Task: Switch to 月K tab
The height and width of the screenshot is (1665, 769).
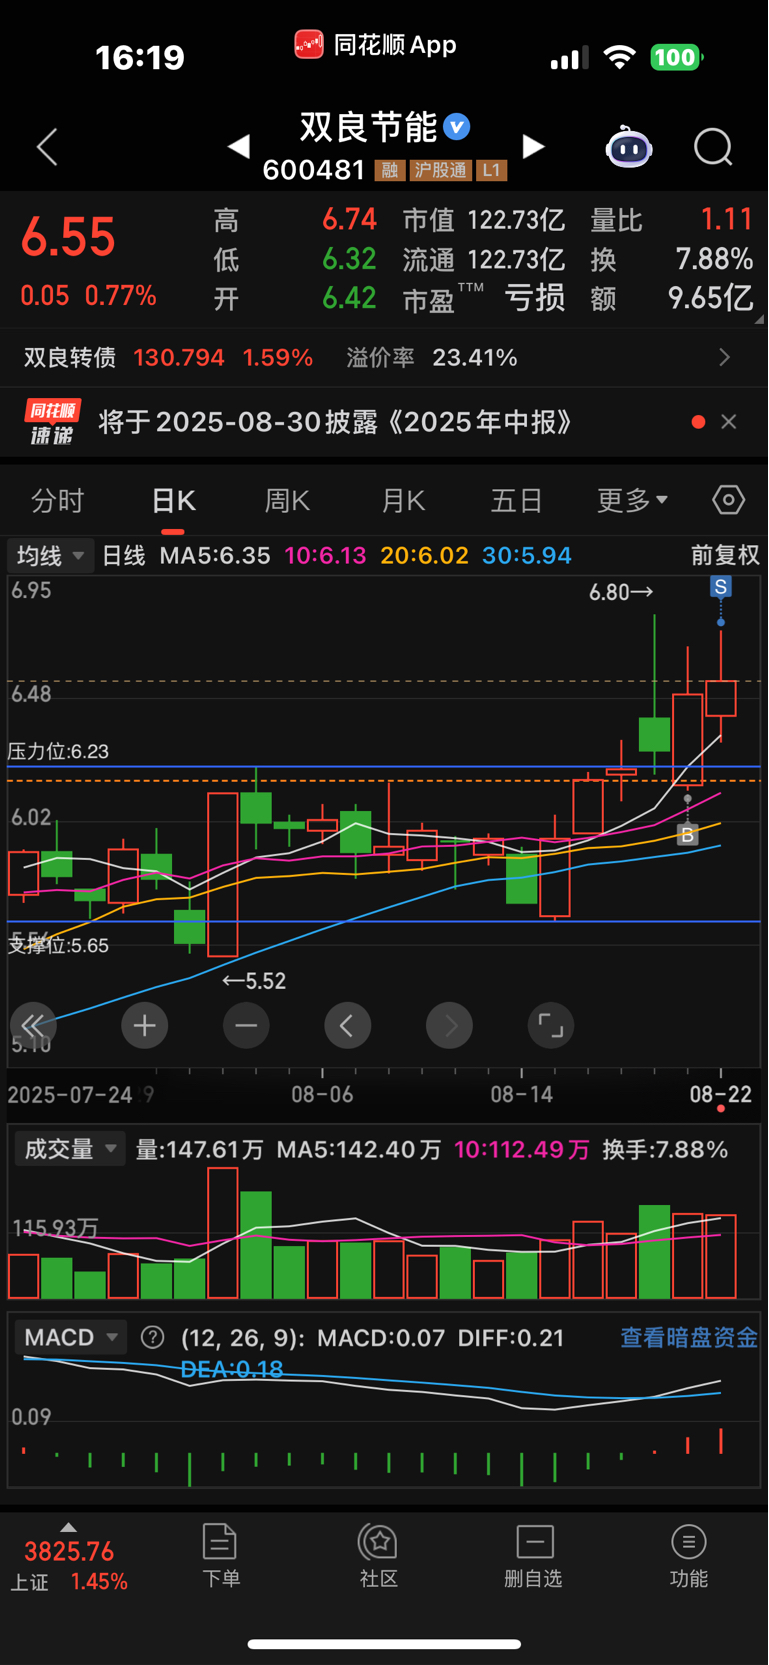Action: click(403, 500)
